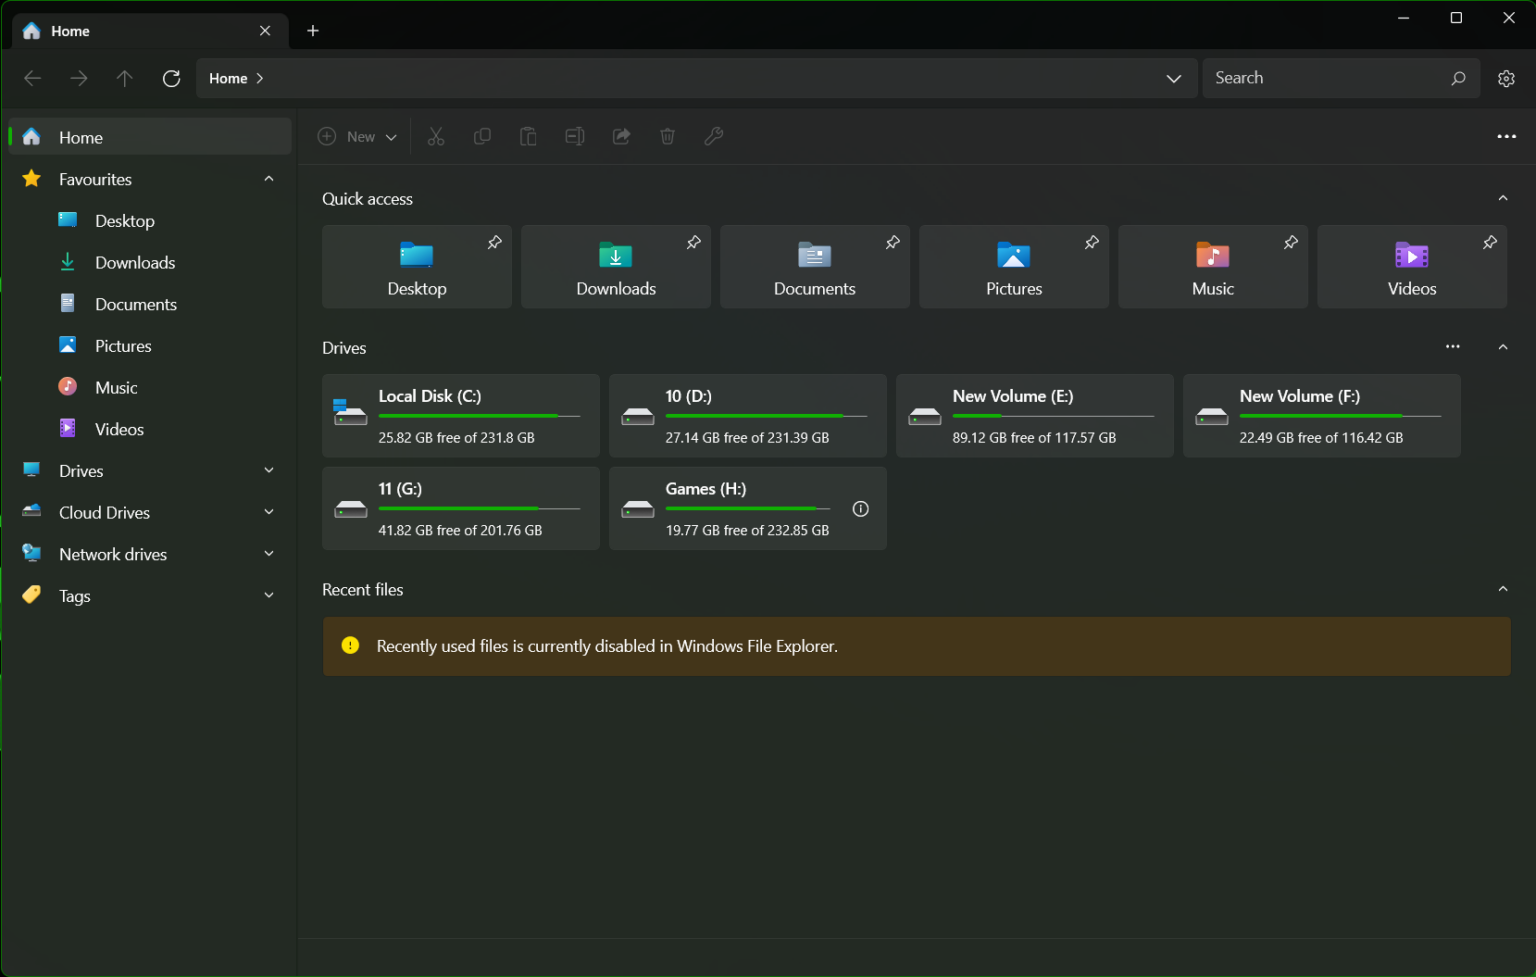This screenshot has width=1536, height=977.
Task: Toggle the pin on the Downloads card
Action: 694,242
